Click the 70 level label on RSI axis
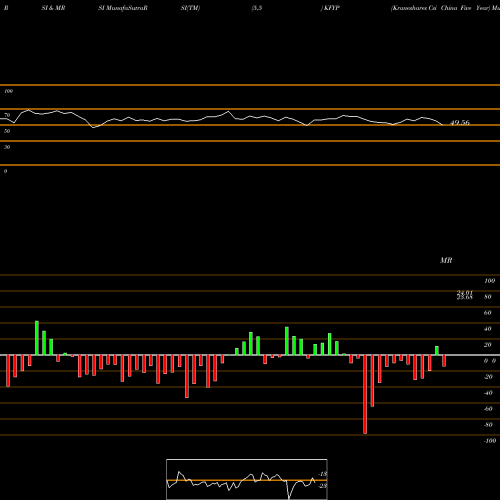This screenshot has height=500, width=500. tap(7, 115)
